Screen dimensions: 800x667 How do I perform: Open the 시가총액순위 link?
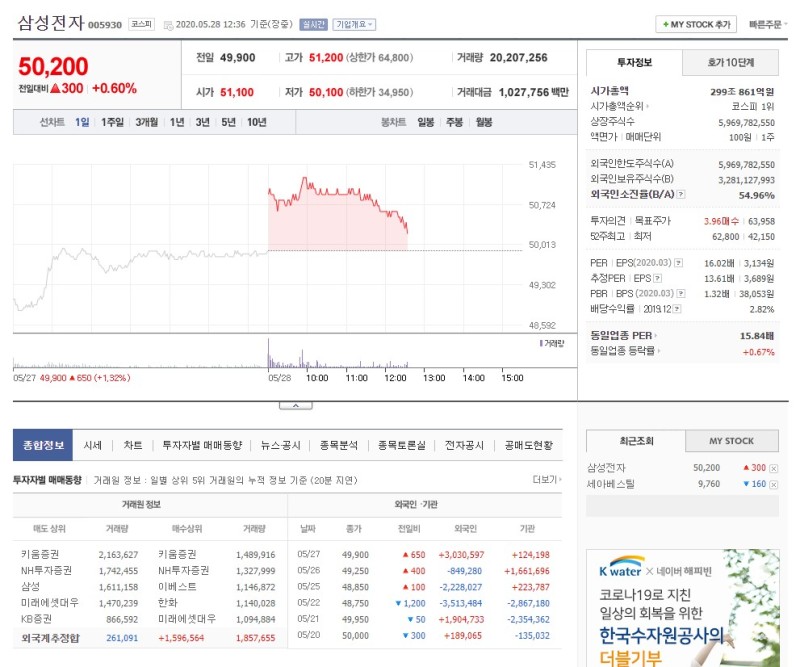pyautogui.click(x=619, y=107)
